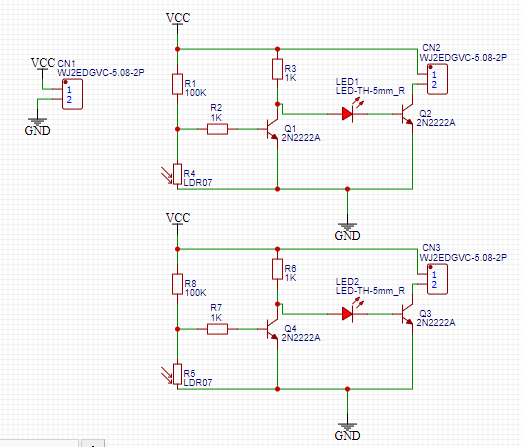Viewport: 521px width, 447px height.
Task: Select resistor R3 symbol above Q1
Action: [x=277, y=69]
